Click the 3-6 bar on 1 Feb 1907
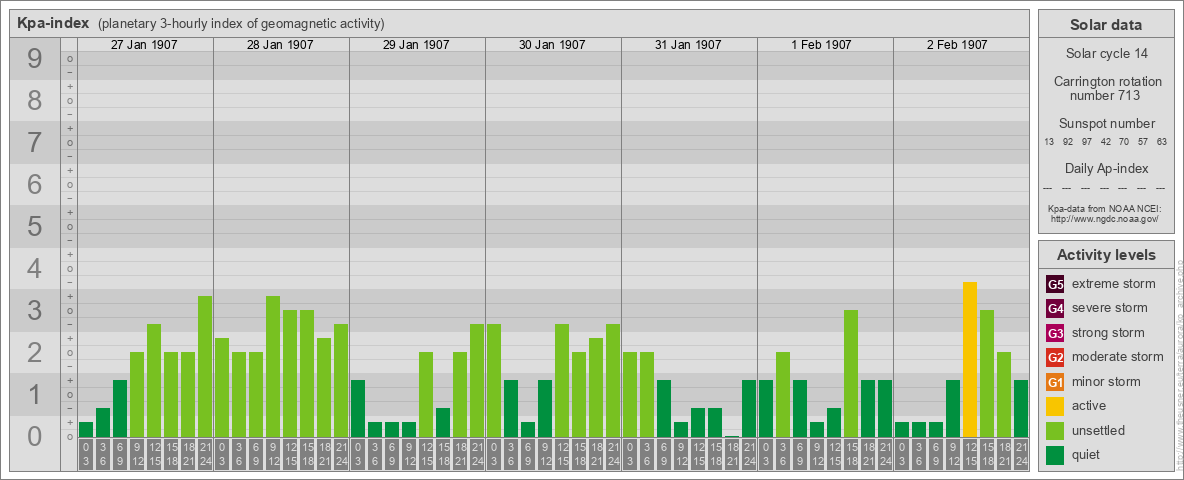Image resolution: width=1184 pixels, height=480 pixels. 783,394
